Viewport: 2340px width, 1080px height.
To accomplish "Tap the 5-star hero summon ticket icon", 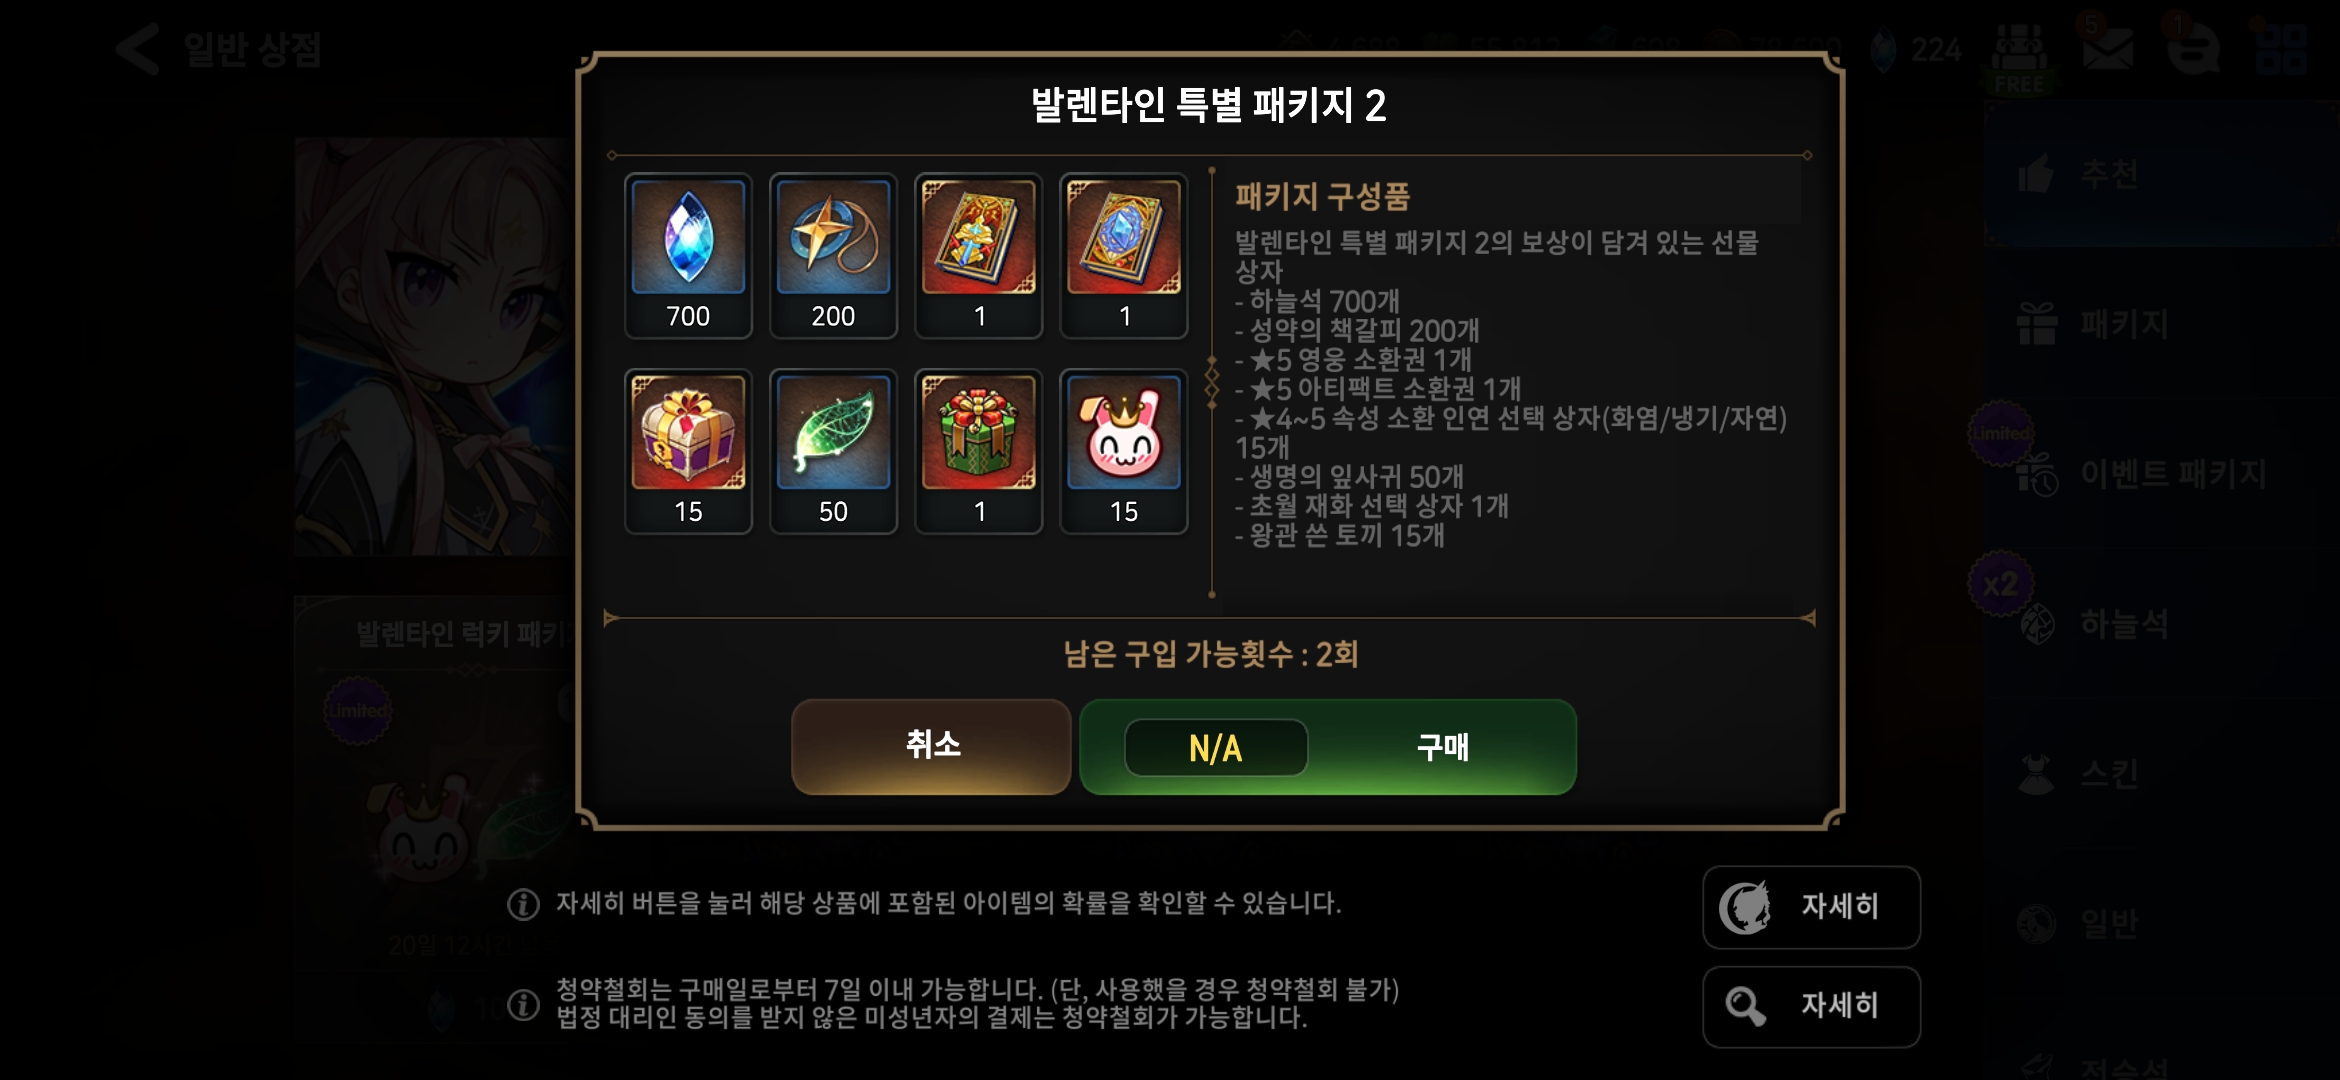I will (x=979, y=255).
